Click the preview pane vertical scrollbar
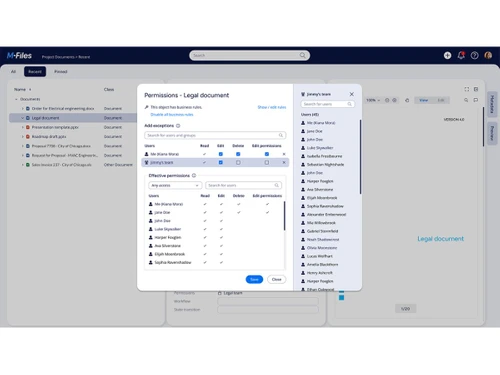This screenshot has height=375, width=500. (x=483, y=127)
